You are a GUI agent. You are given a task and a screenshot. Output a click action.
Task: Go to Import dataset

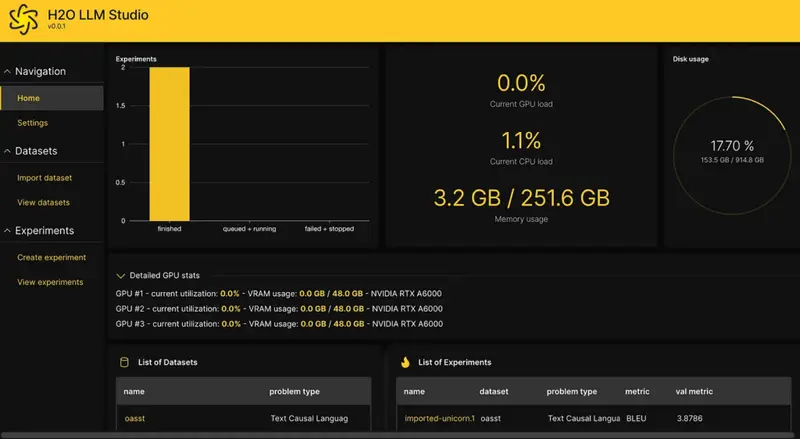point(44,178)
